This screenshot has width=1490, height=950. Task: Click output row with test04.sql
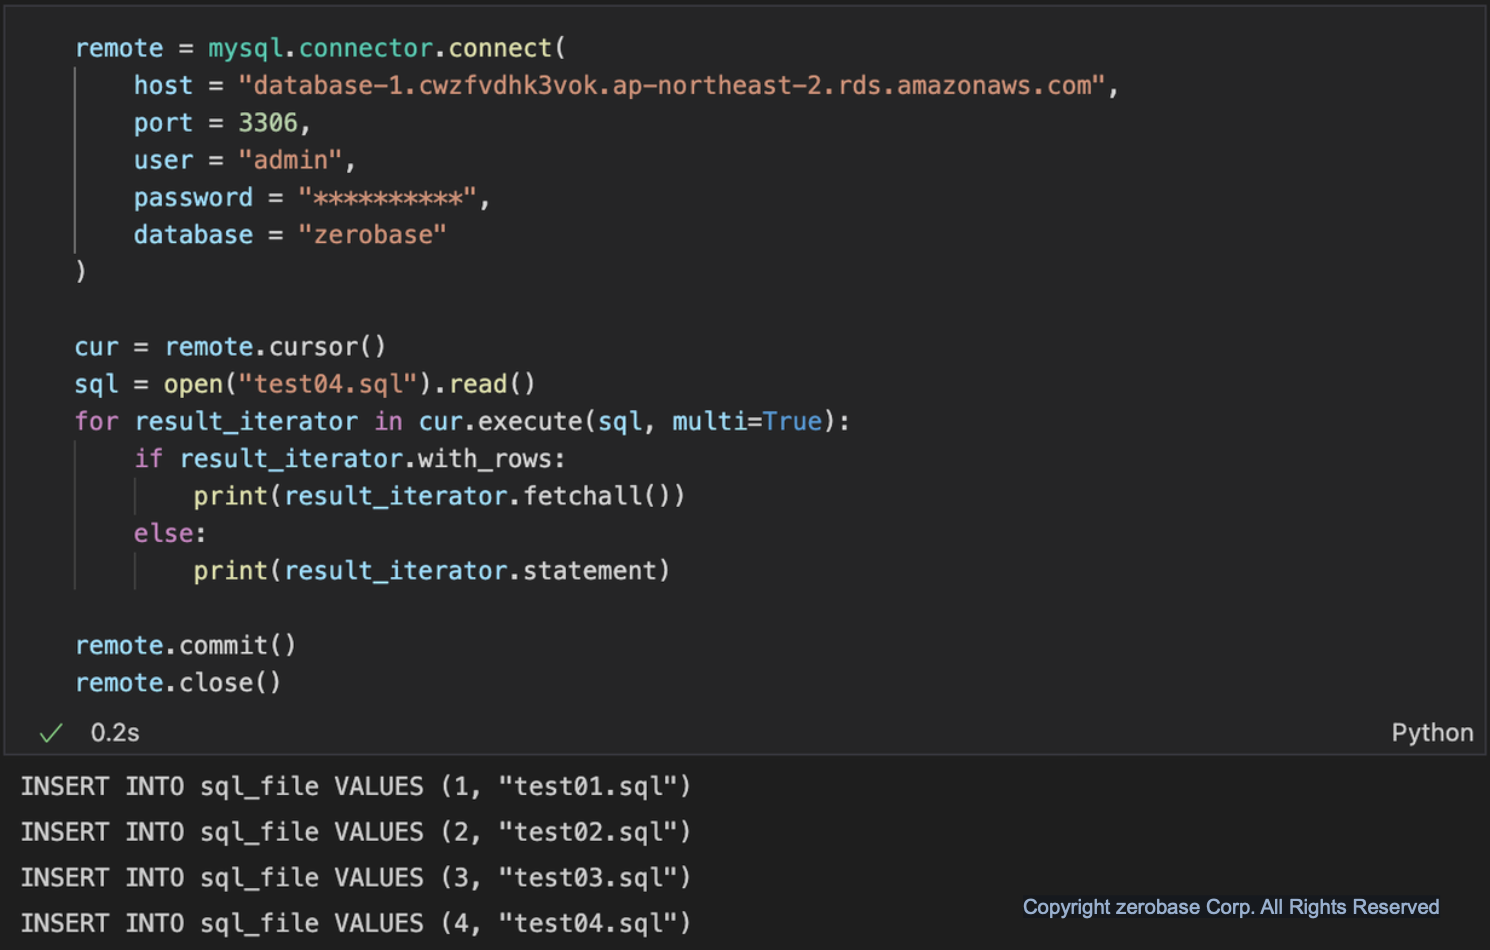tap(356, 923)
